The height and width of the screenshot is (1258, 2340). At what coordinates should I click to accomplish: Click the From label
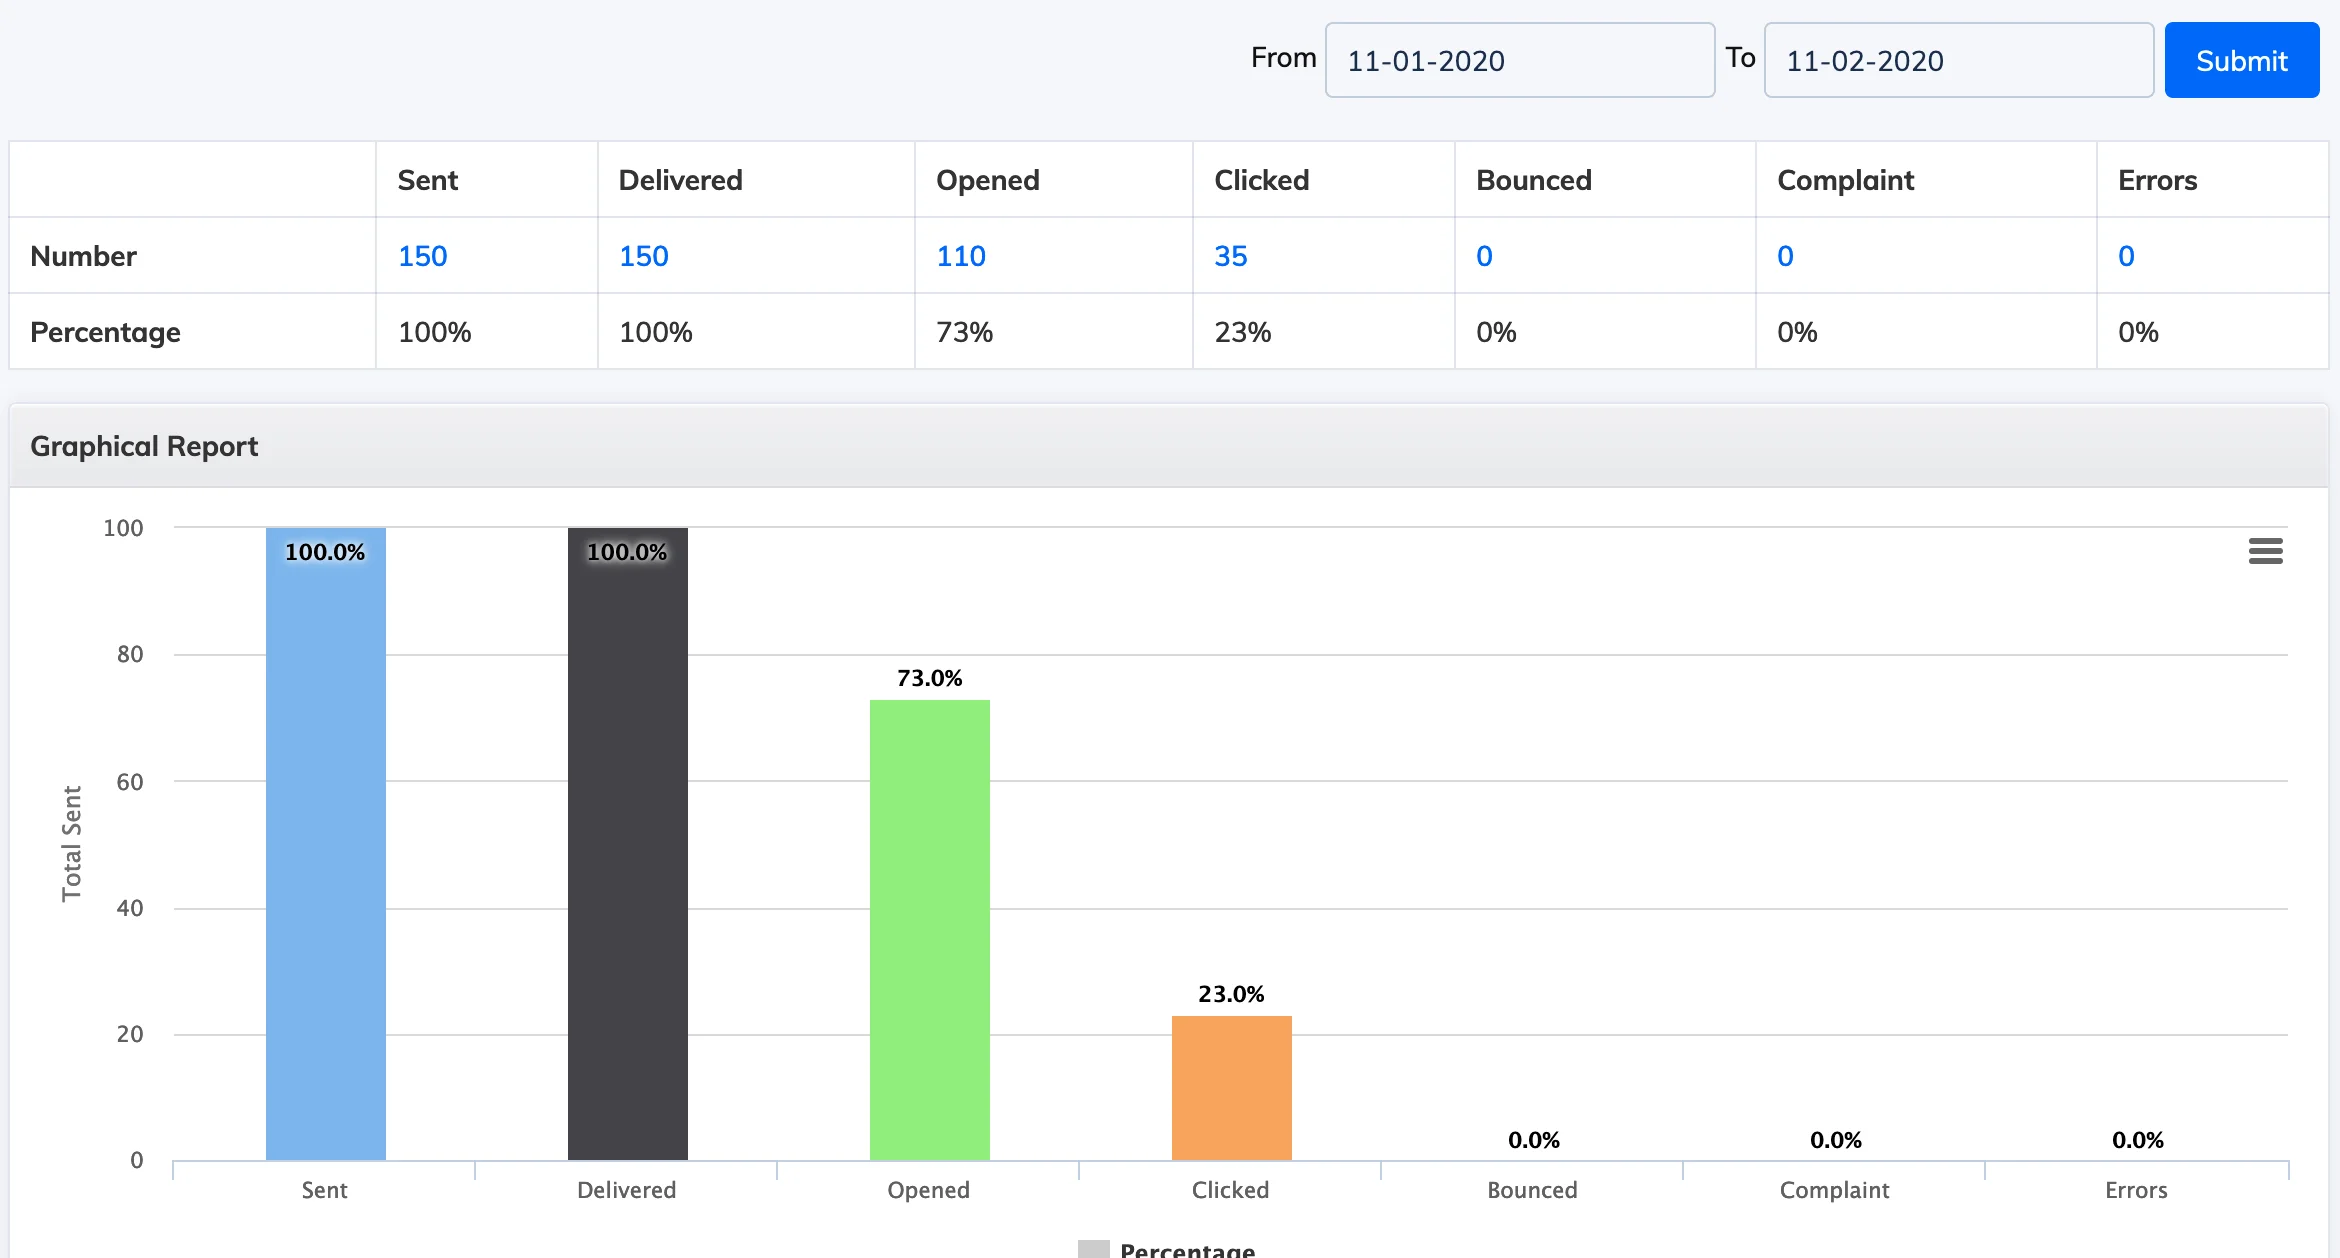click(x=1283, y=58)
